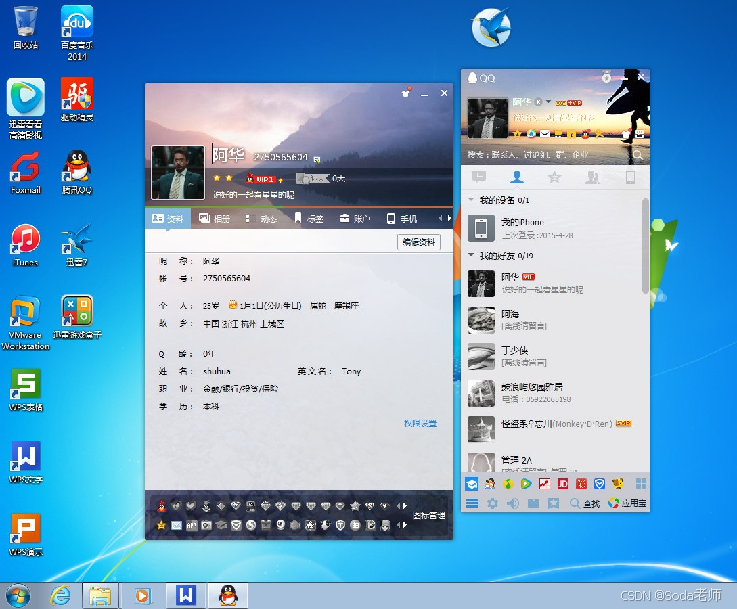Open the Tencent Video play icon in QQ

click(526, 484)
